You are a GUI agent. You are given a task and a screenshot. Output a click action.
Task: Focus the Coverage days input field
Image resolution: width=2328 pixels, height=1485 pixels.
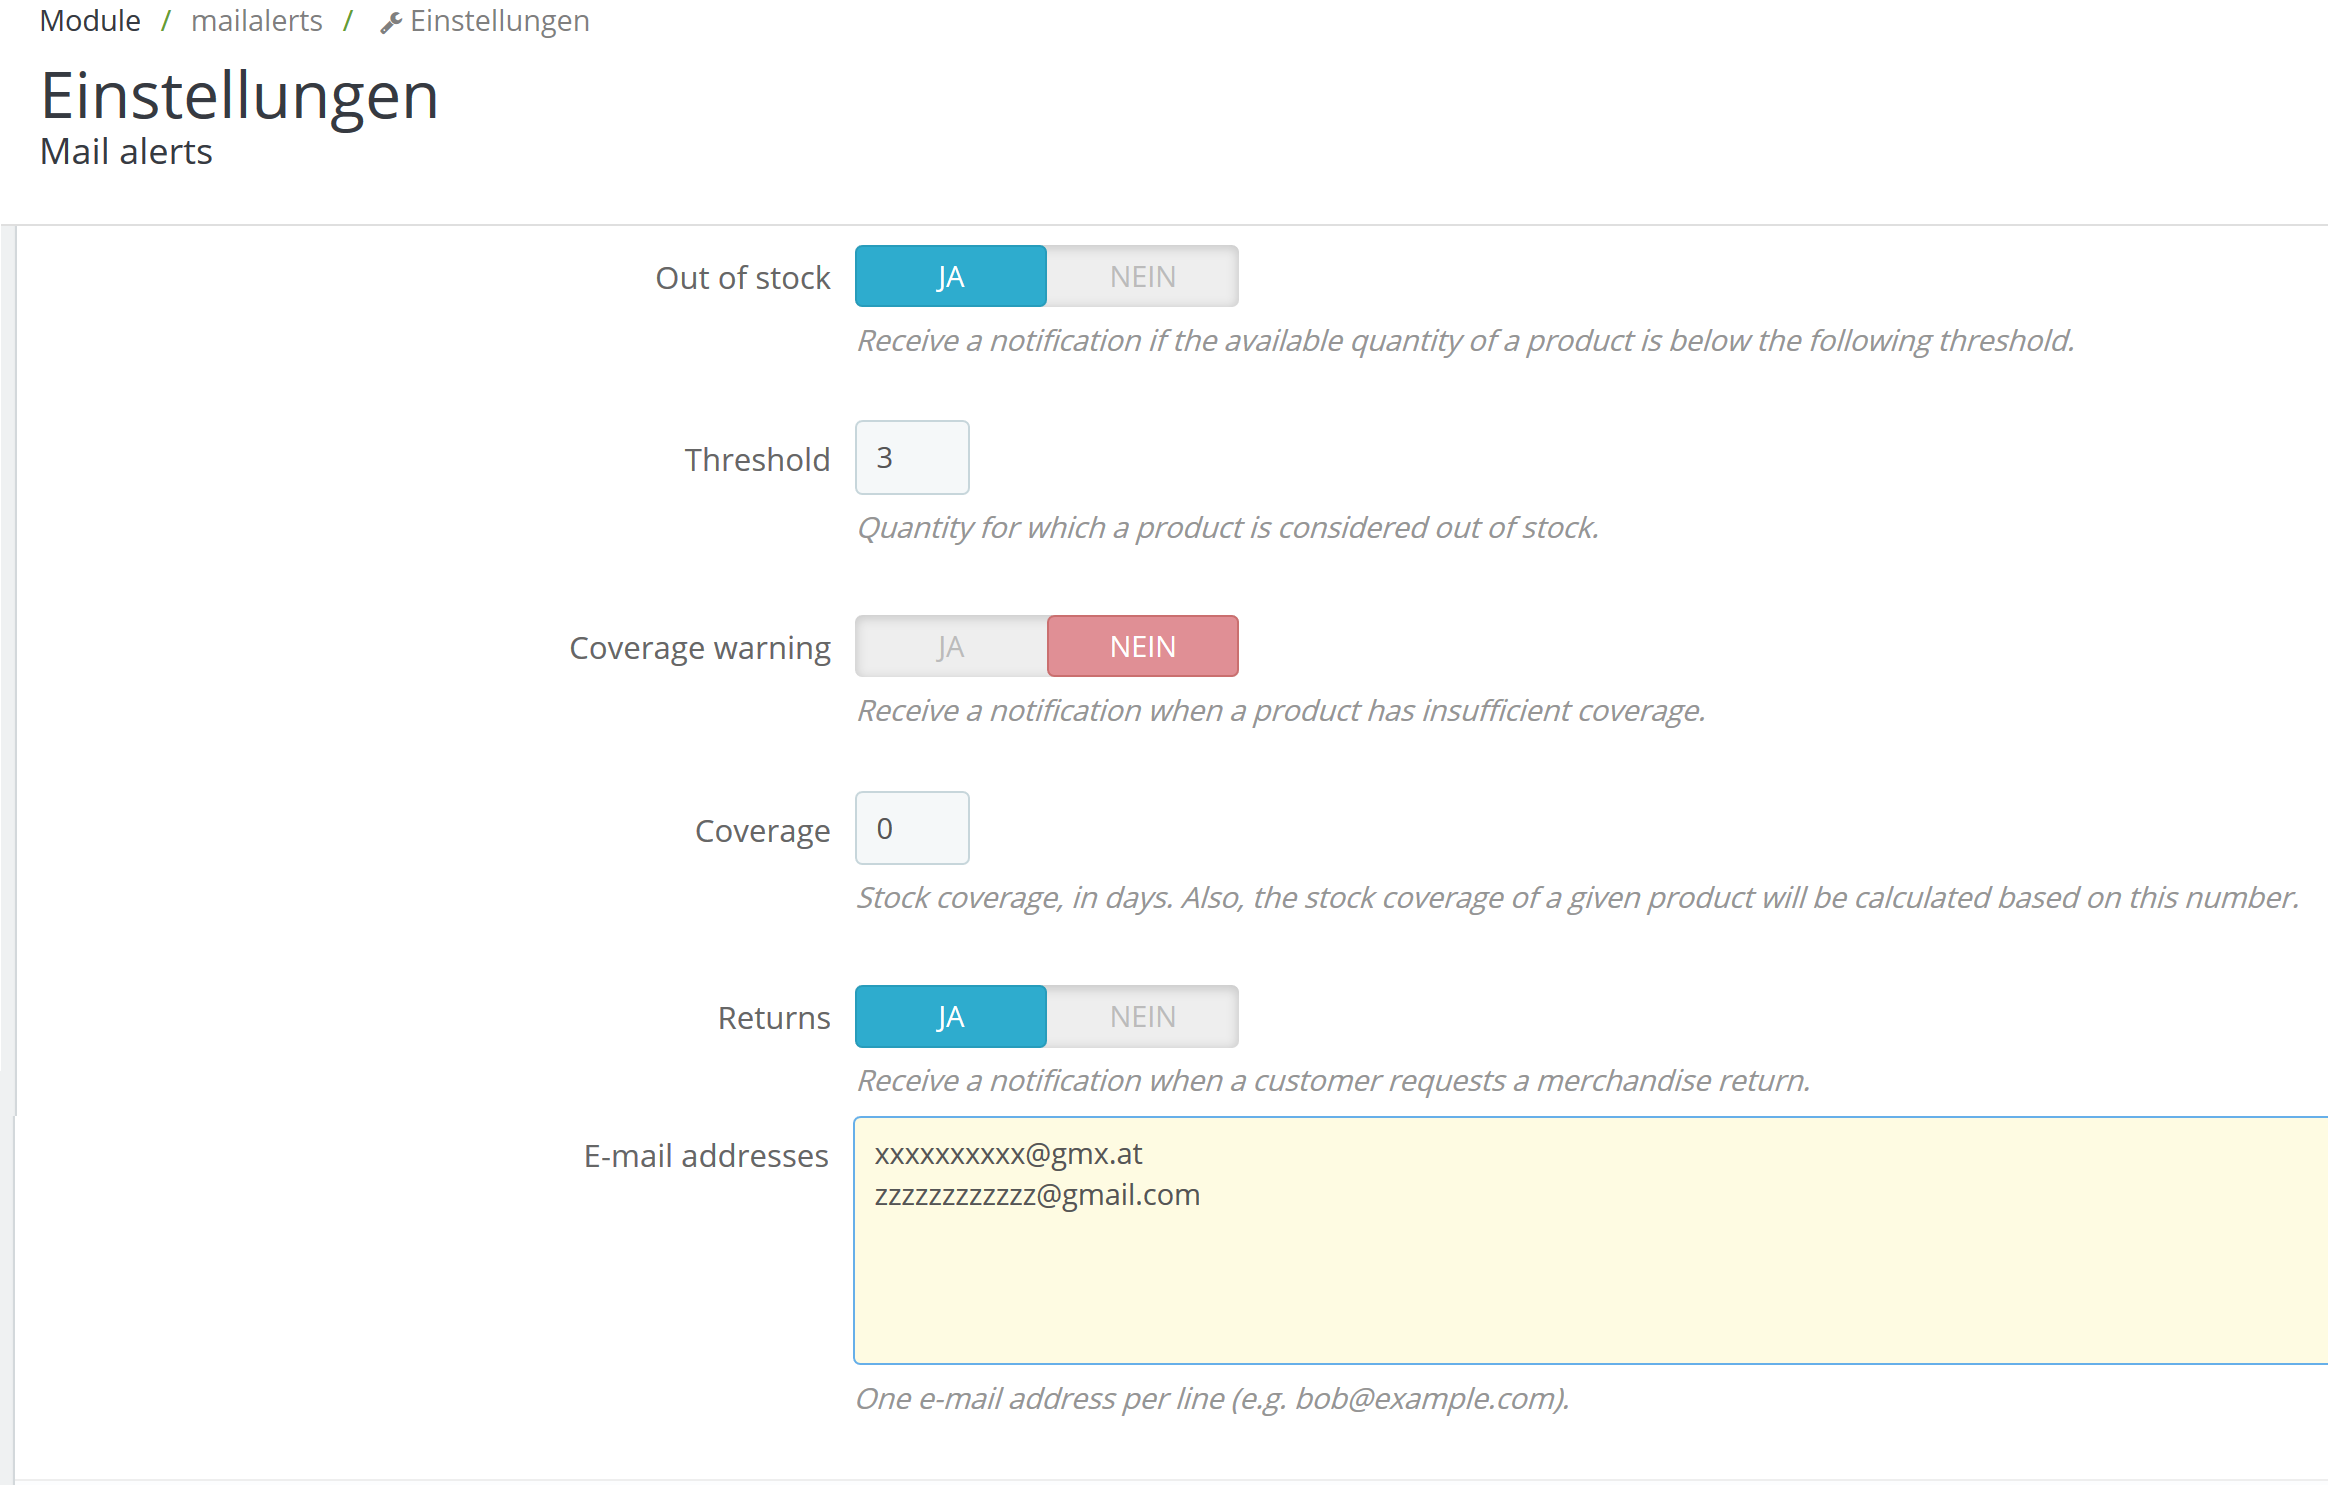(912, 829)
